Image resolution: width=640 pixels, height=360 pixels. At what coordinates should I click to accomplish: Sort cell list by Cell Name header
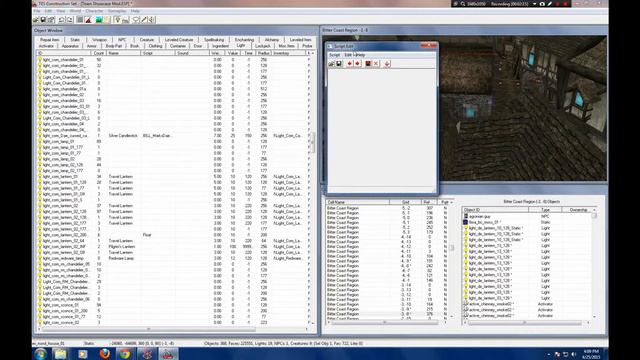pos(358,202)
